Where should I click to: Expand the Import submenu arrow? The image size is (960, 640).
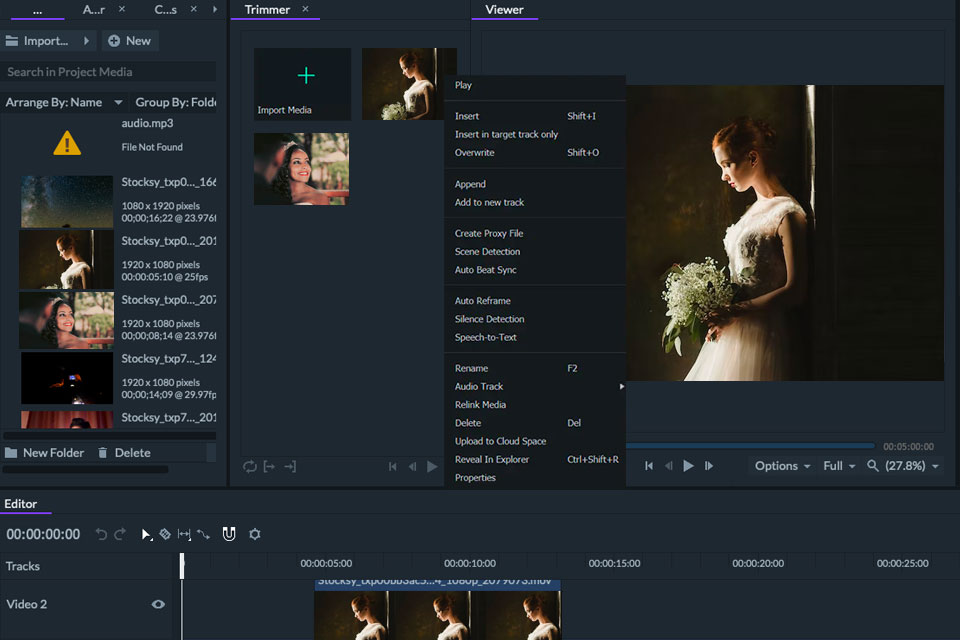point(86,41)
